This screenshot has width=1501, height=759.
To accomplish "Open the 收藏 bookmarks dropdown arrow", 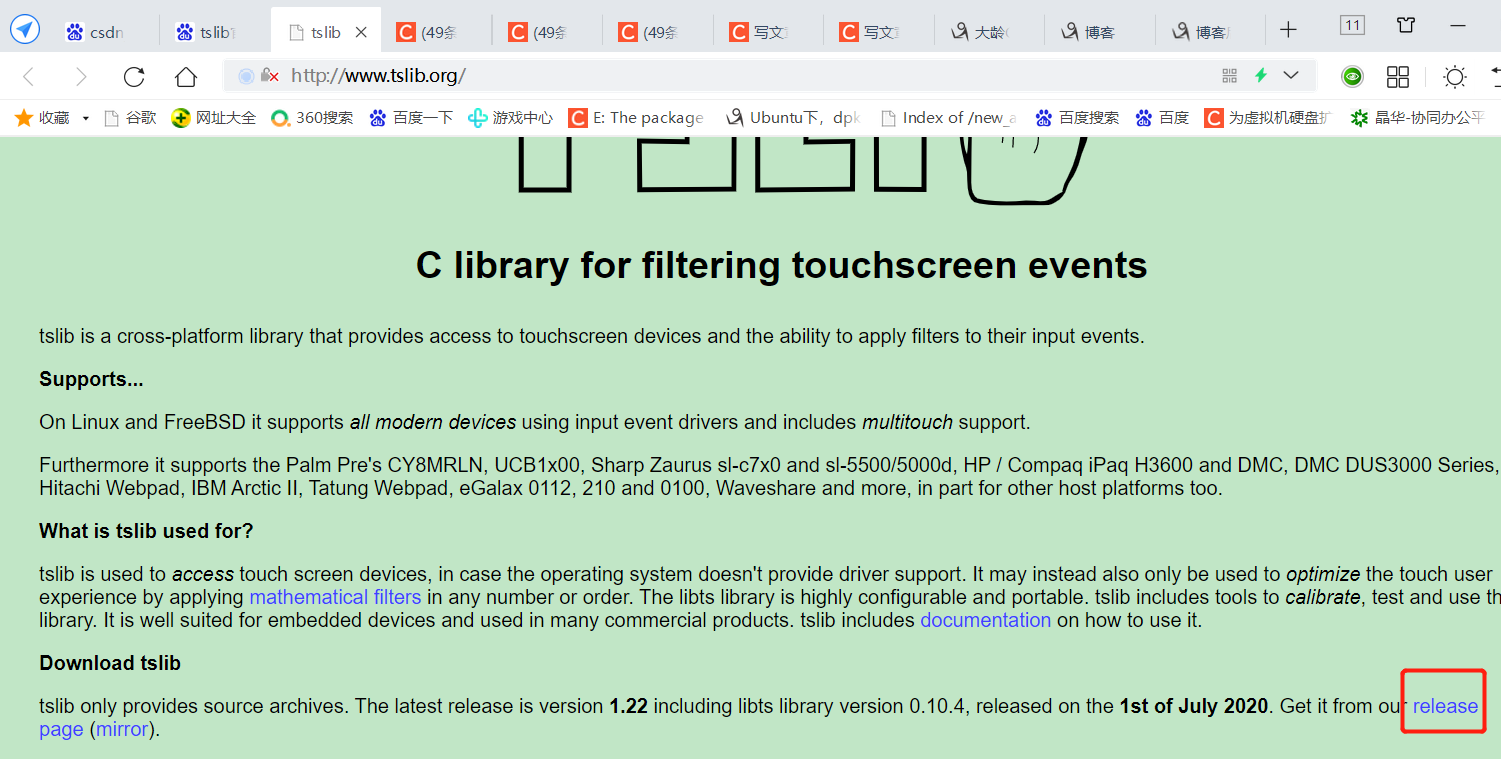I will pos(84,117).
